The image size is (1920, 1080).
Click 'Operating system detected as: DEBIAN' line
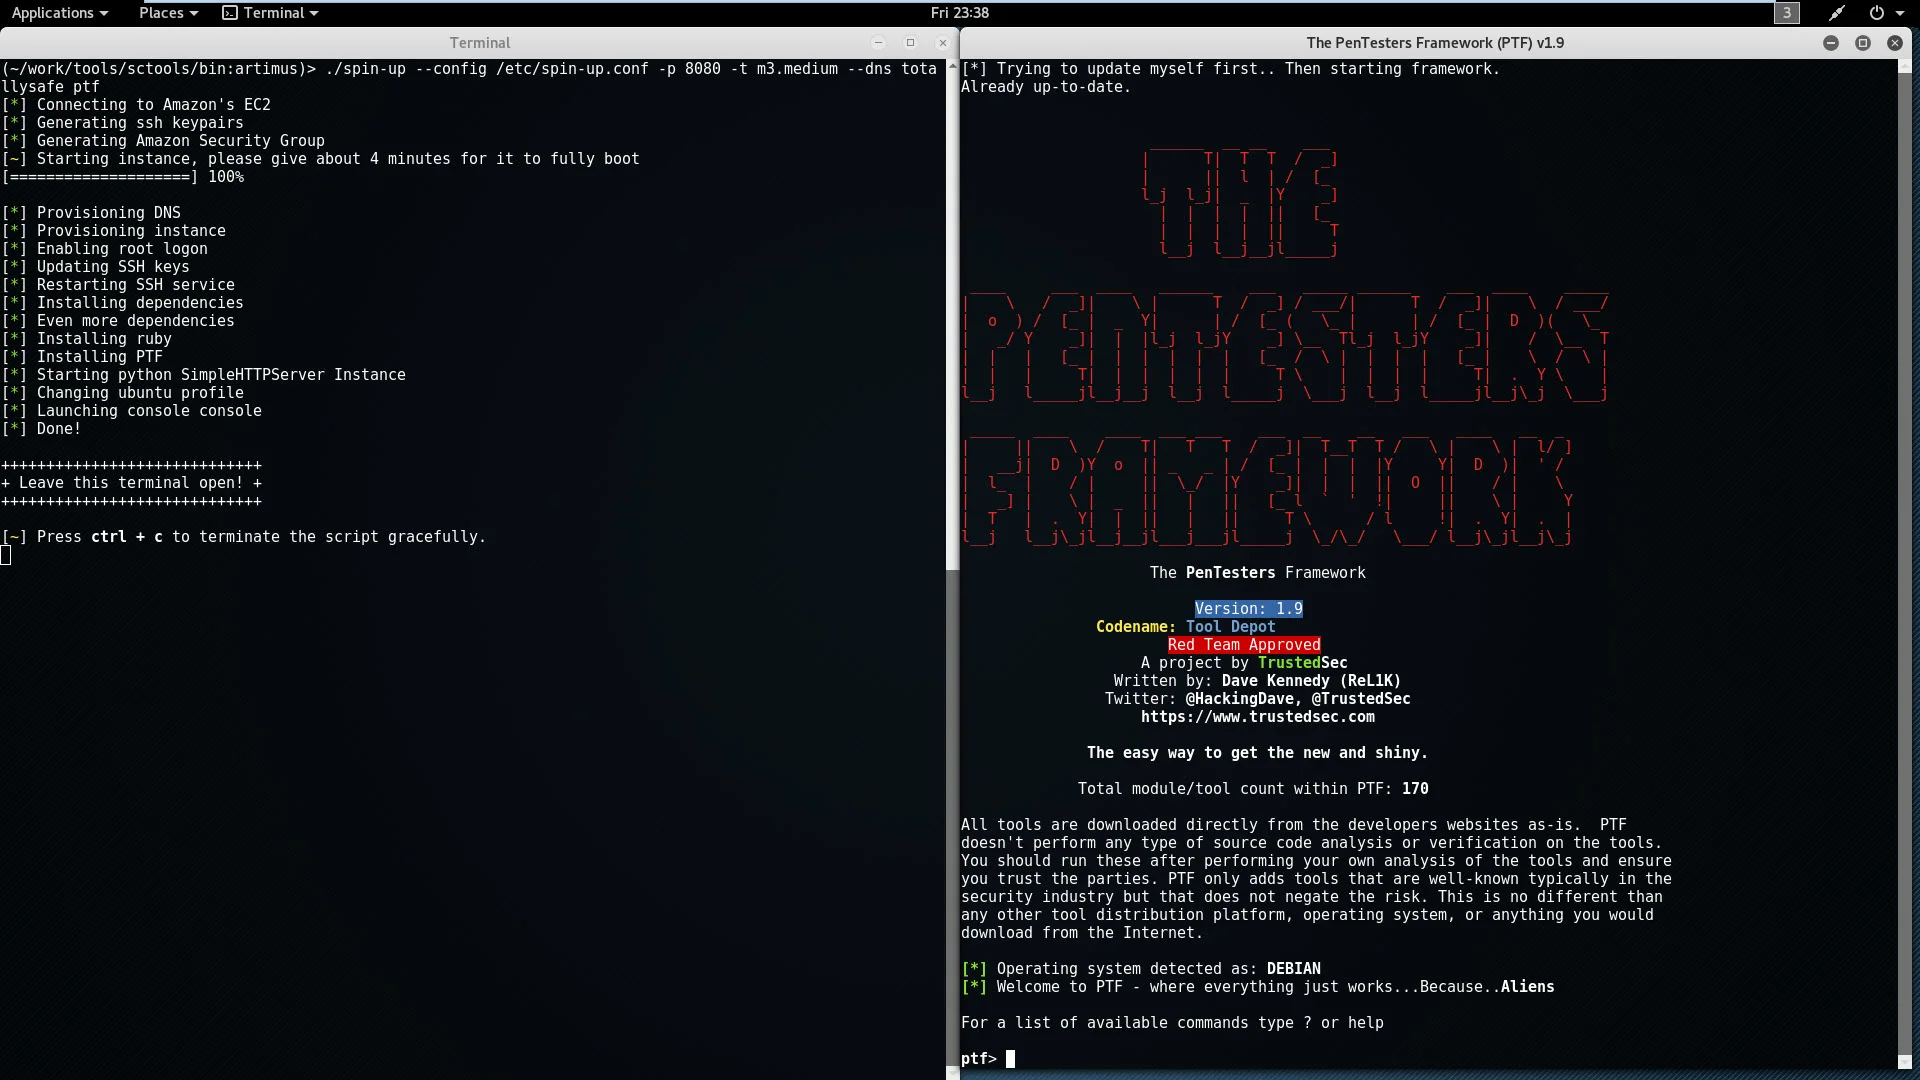[x=1141, y=969]
